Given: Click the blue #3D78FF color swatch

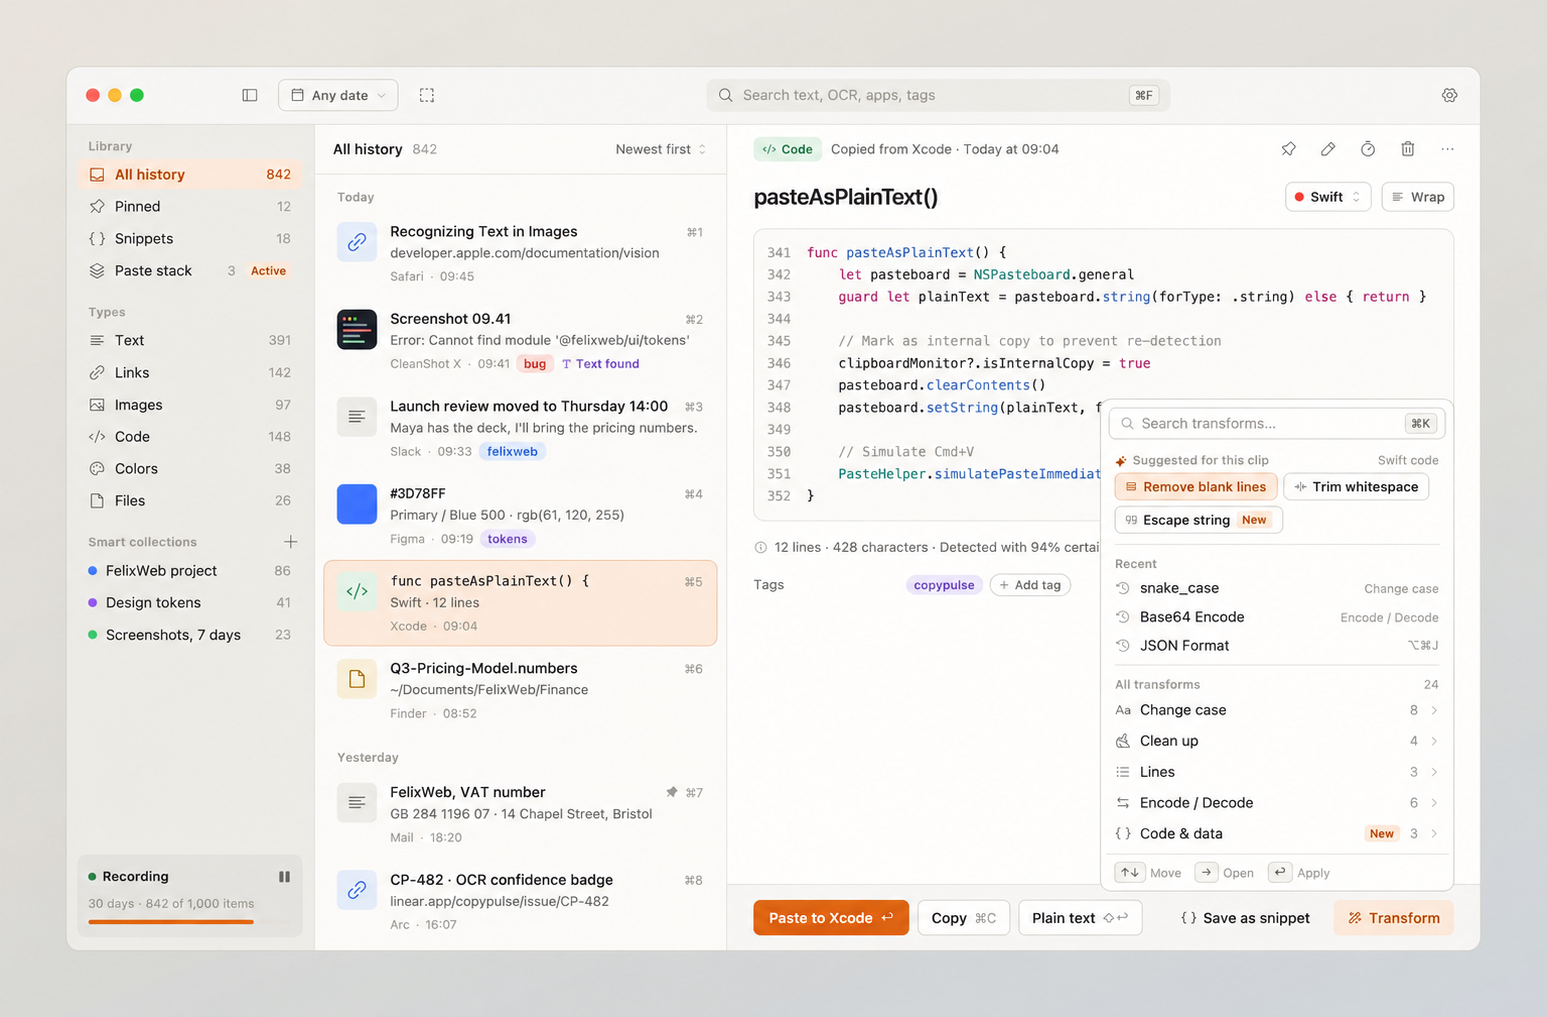Looking at the screenshot, I should 357,504.
